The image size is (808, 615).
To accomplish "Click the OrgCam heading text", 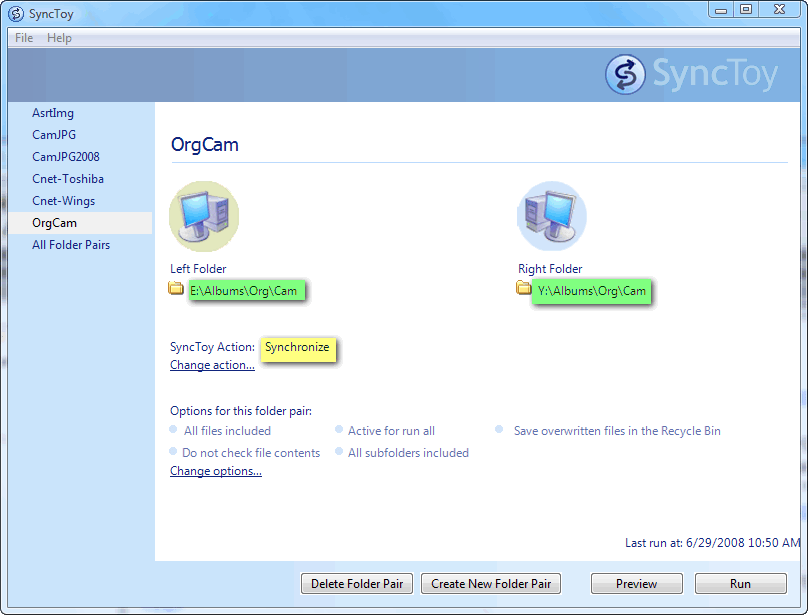I will click(x=205, y=145).
